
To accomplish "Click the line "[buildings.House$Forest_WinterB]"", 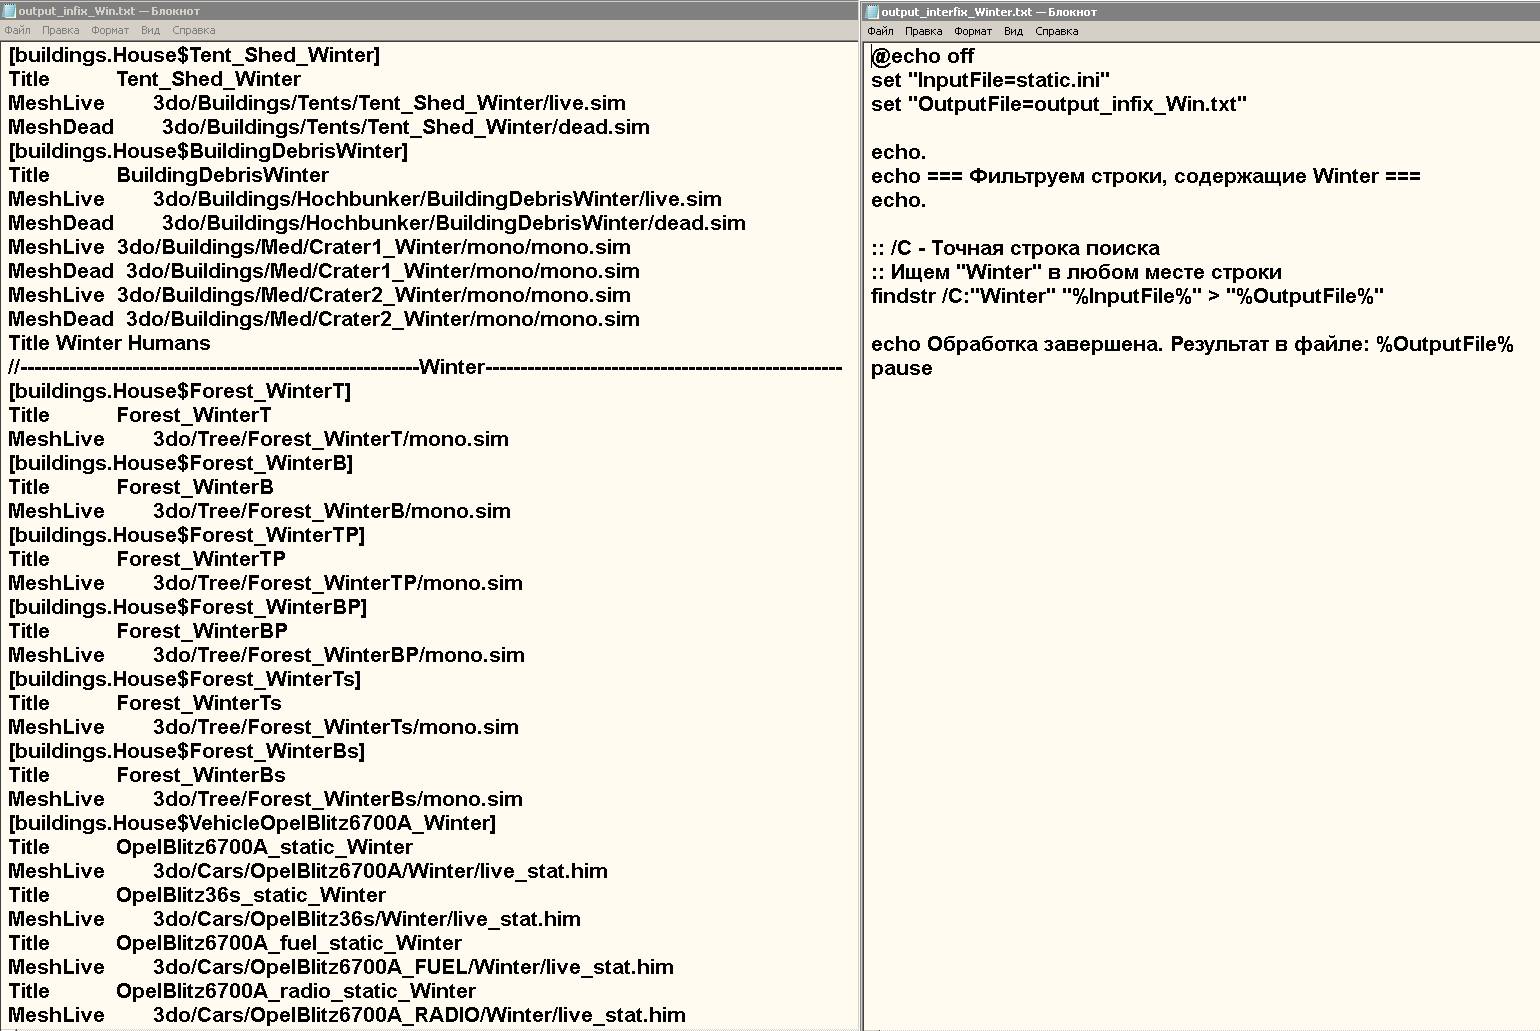I will [181, 463].
